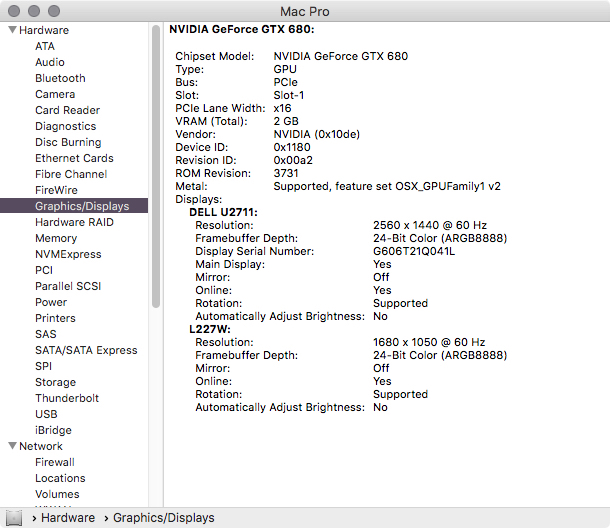The image size is (610, 528).
Task: Select Graphics/Displays in the sidebar
Action: [82, 206]
